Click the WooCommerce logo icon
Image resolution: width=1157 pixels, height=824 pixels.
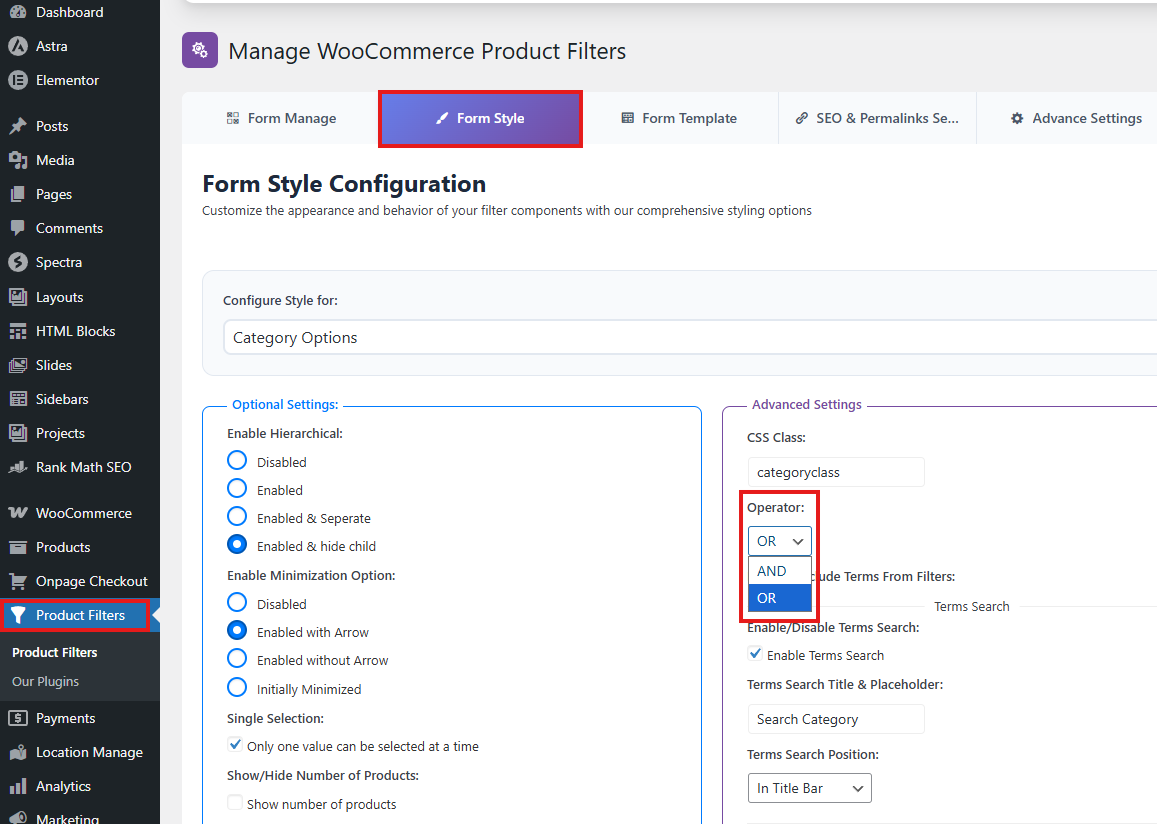[x=18, y=513]
